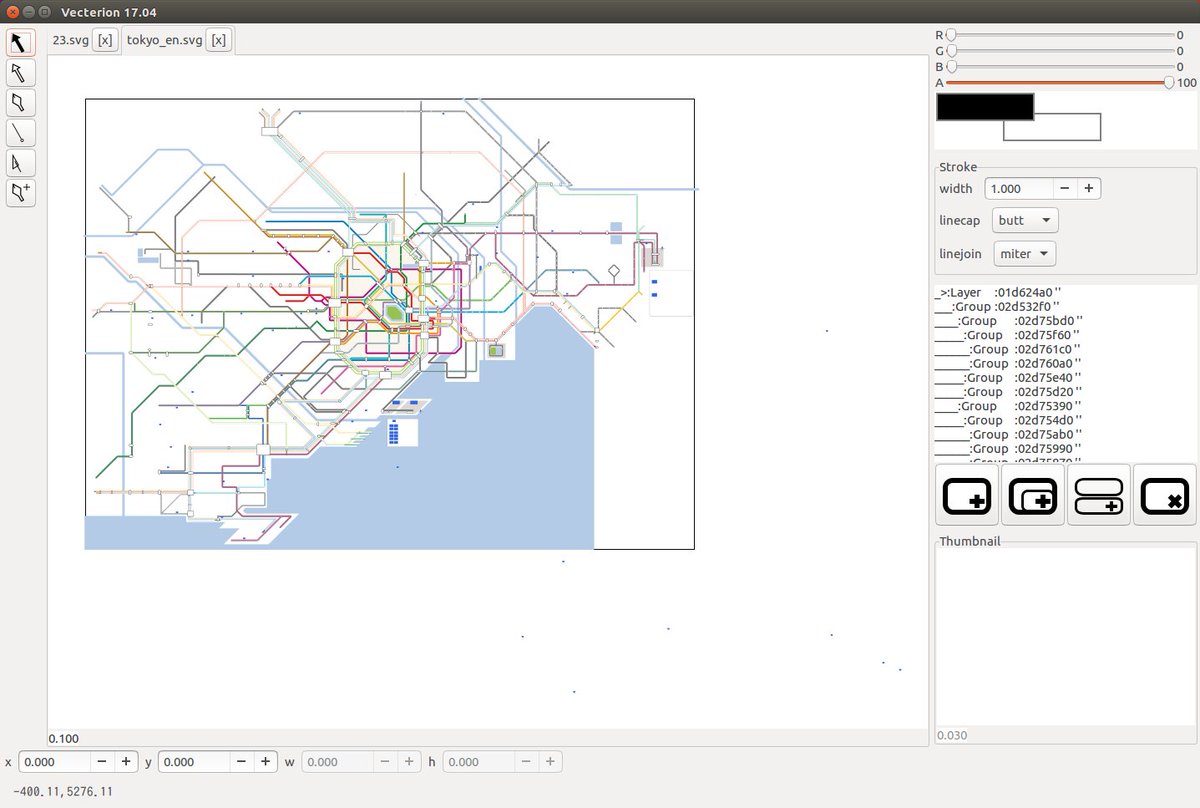Decrease the x position value
Viewport: 1200px width, 808px height.
point(102,762)
